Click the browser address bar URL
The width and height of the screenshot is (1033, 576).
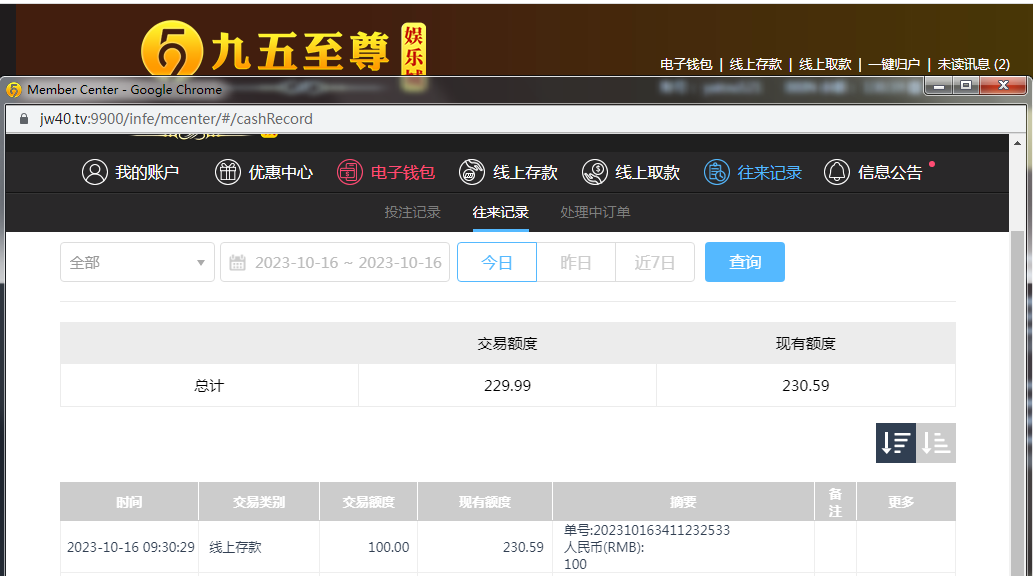[176, 119]
